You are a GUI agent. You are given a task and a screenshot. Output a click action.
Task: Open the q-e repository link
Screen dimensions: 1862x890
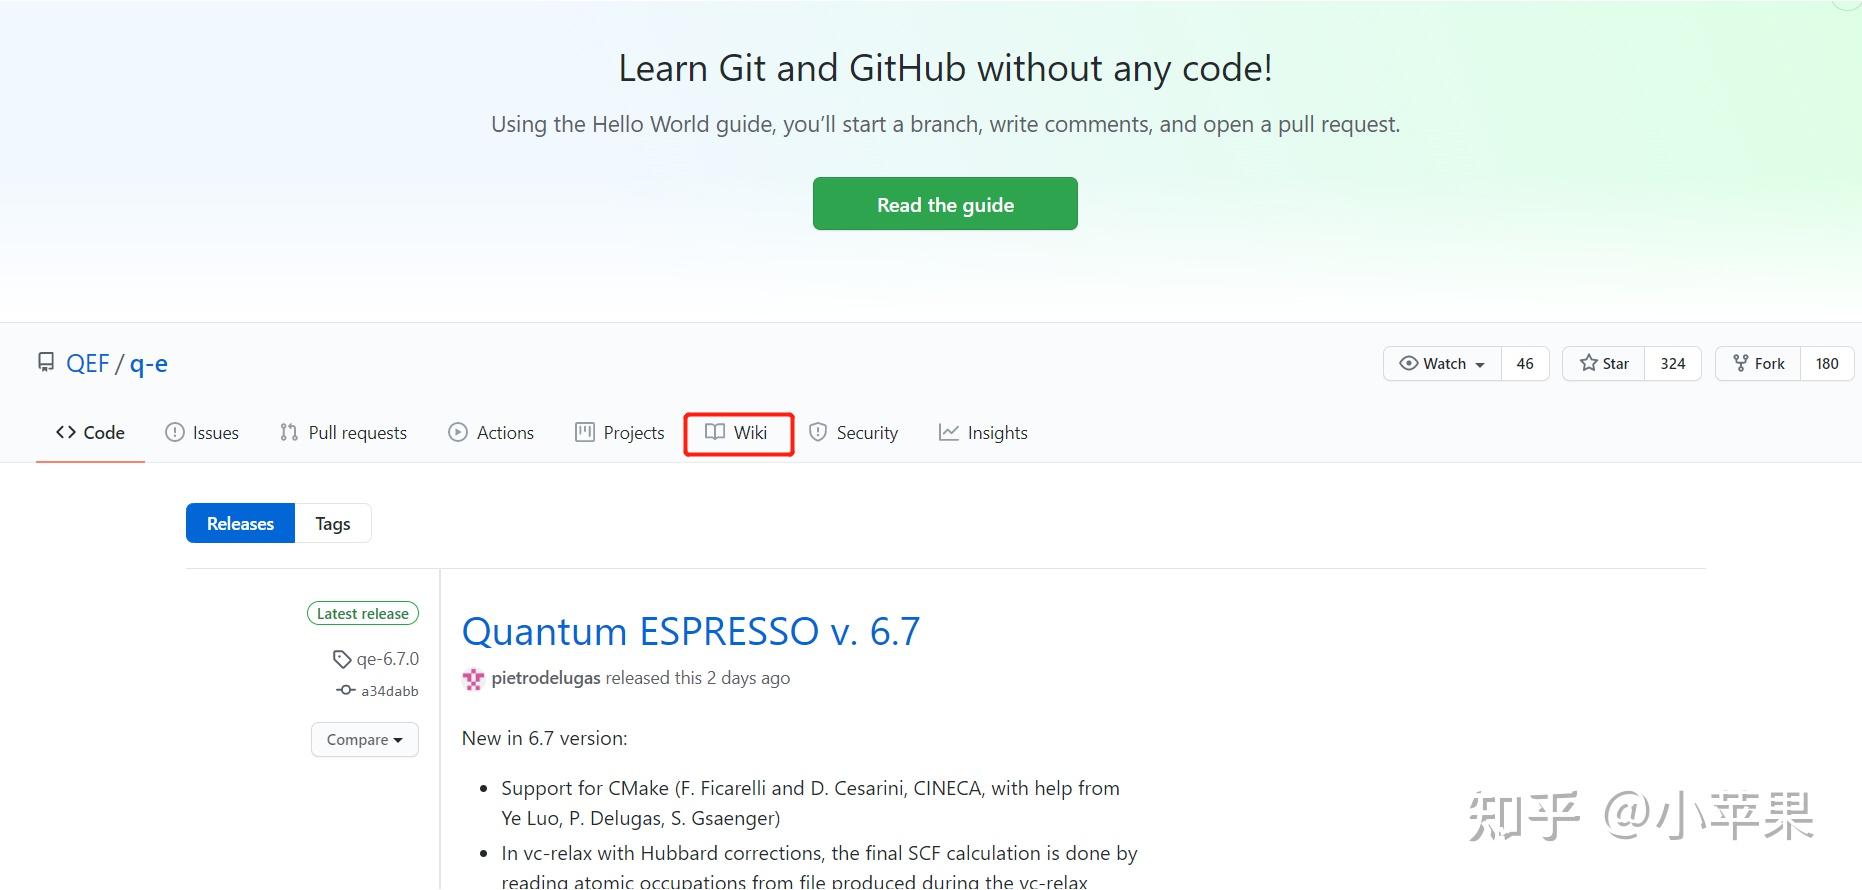tap(149, 363)
